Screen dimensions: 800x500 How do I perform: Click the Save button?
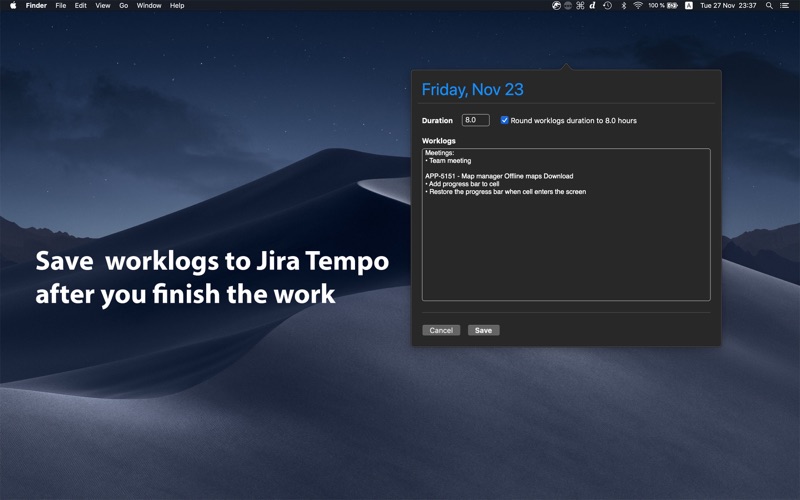tap(483, 330)
